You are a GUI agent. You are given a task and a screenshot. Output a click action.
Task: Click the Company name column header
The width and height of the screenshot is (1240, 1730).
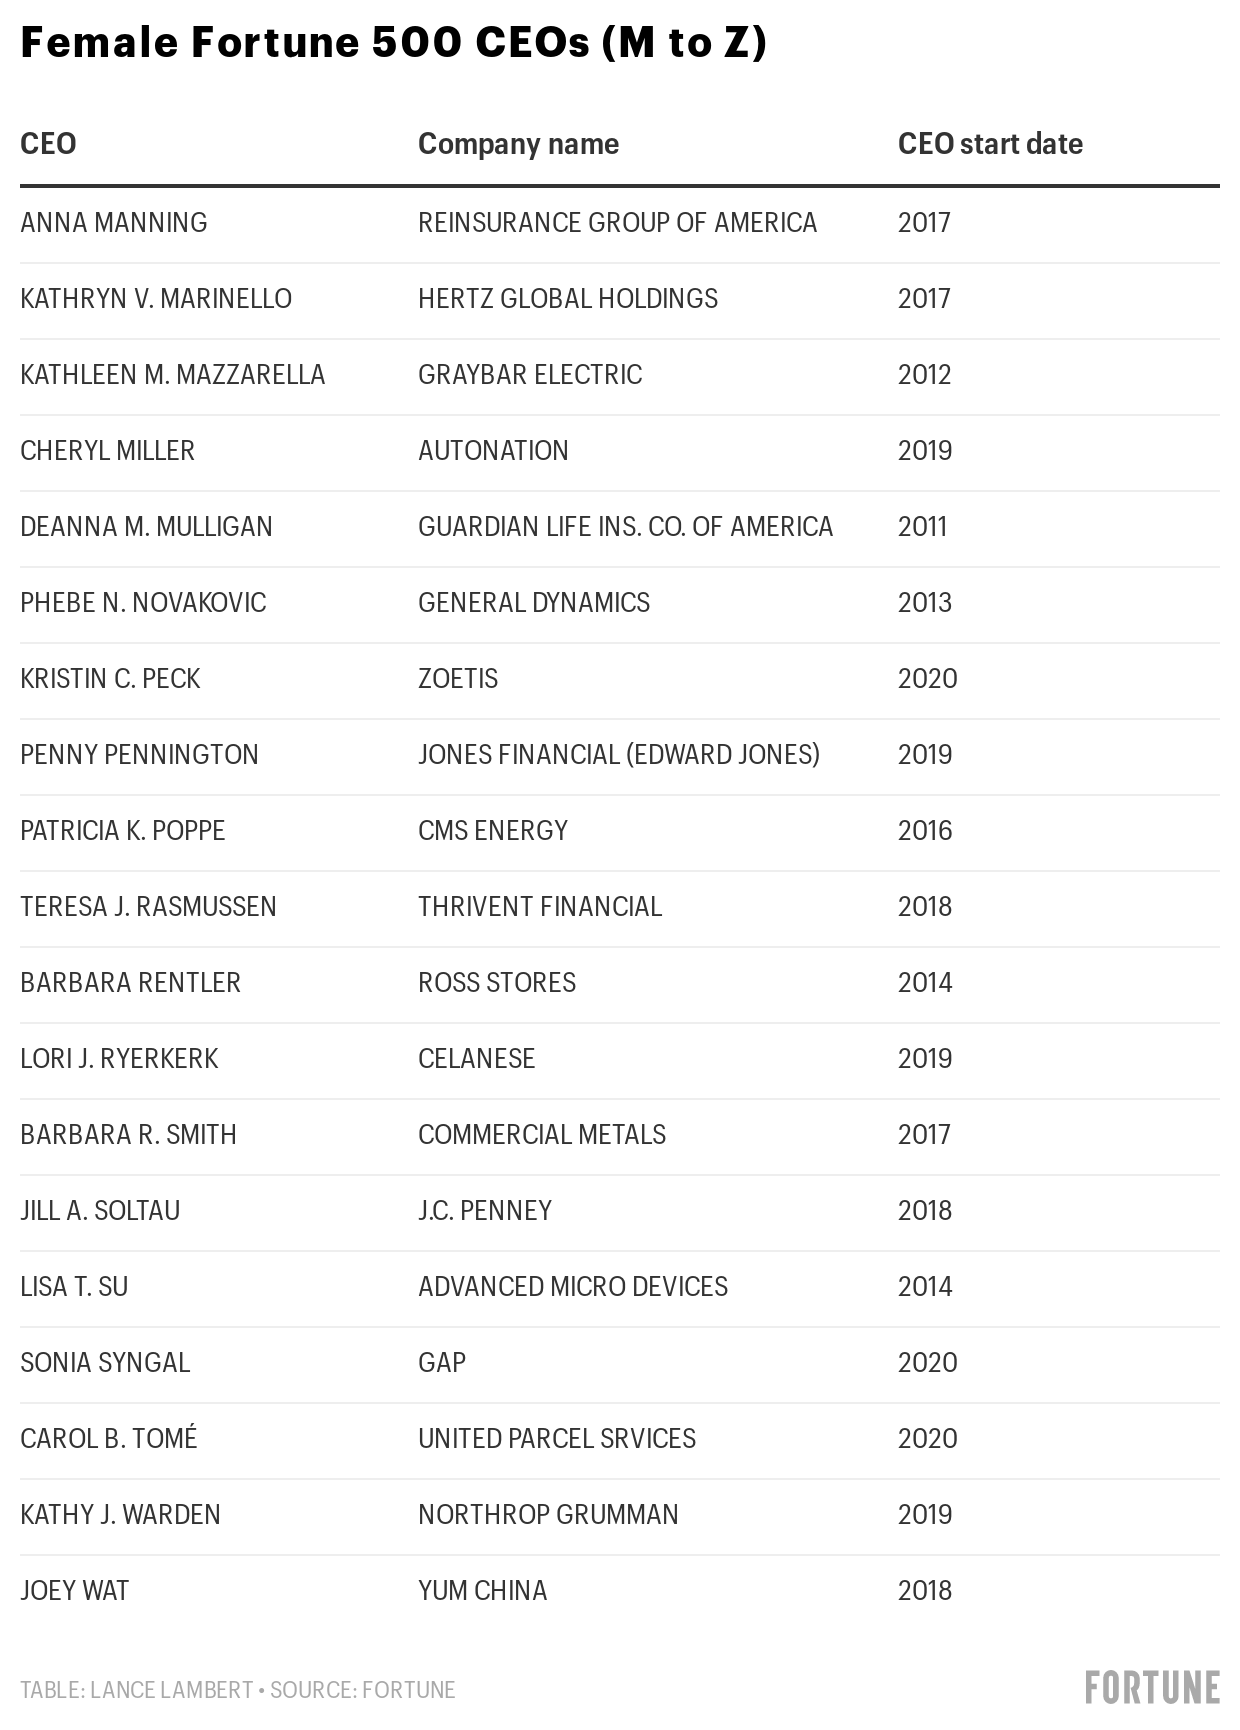tap(518, 144)
